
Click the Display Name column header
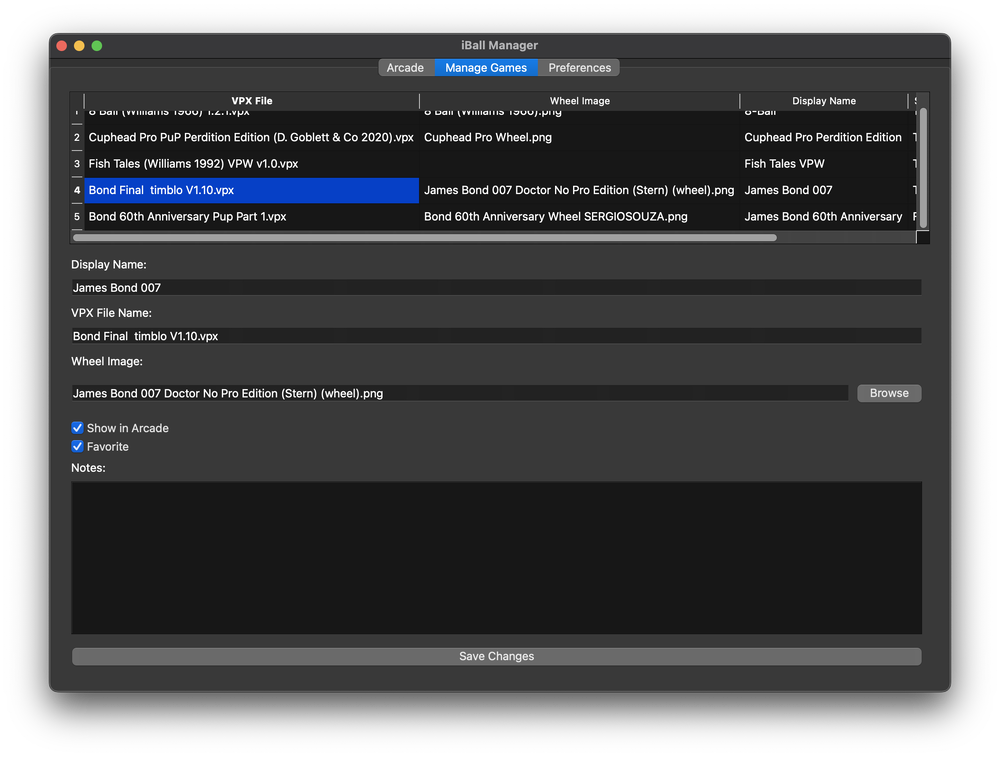[x=823, y=100]
